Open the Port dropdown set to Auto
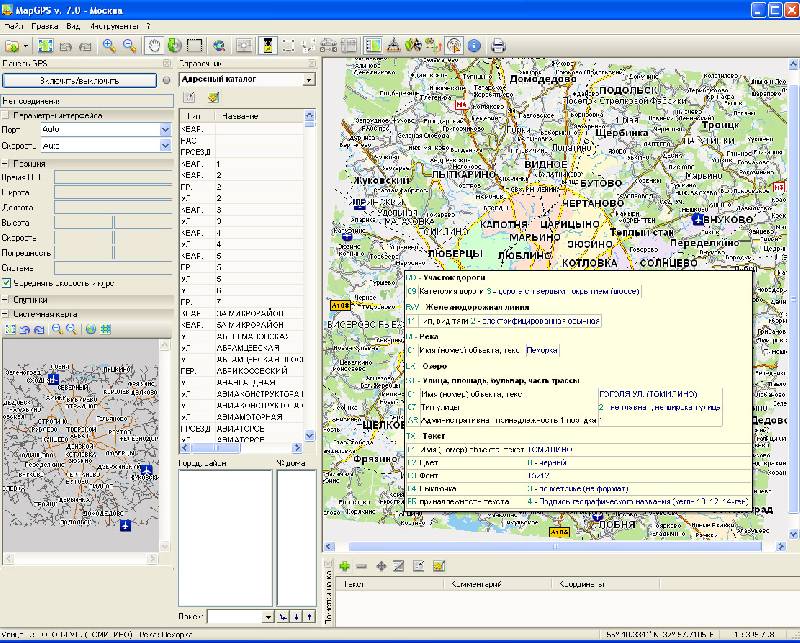800x643 pixels. tap(166, 129)
